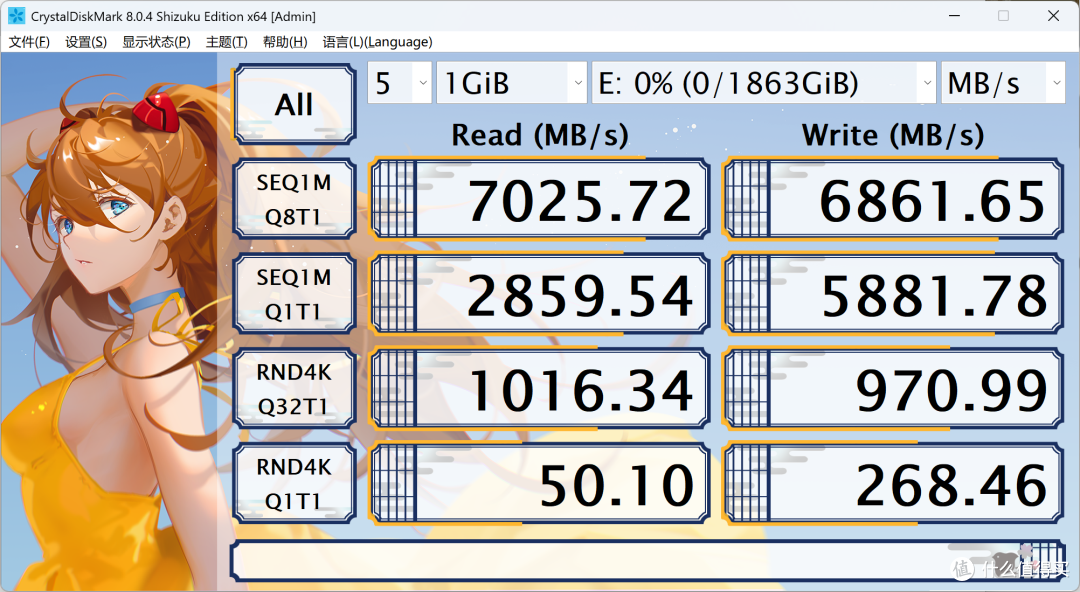
Task: Open the 主题(T) menu
Action: 227,42
